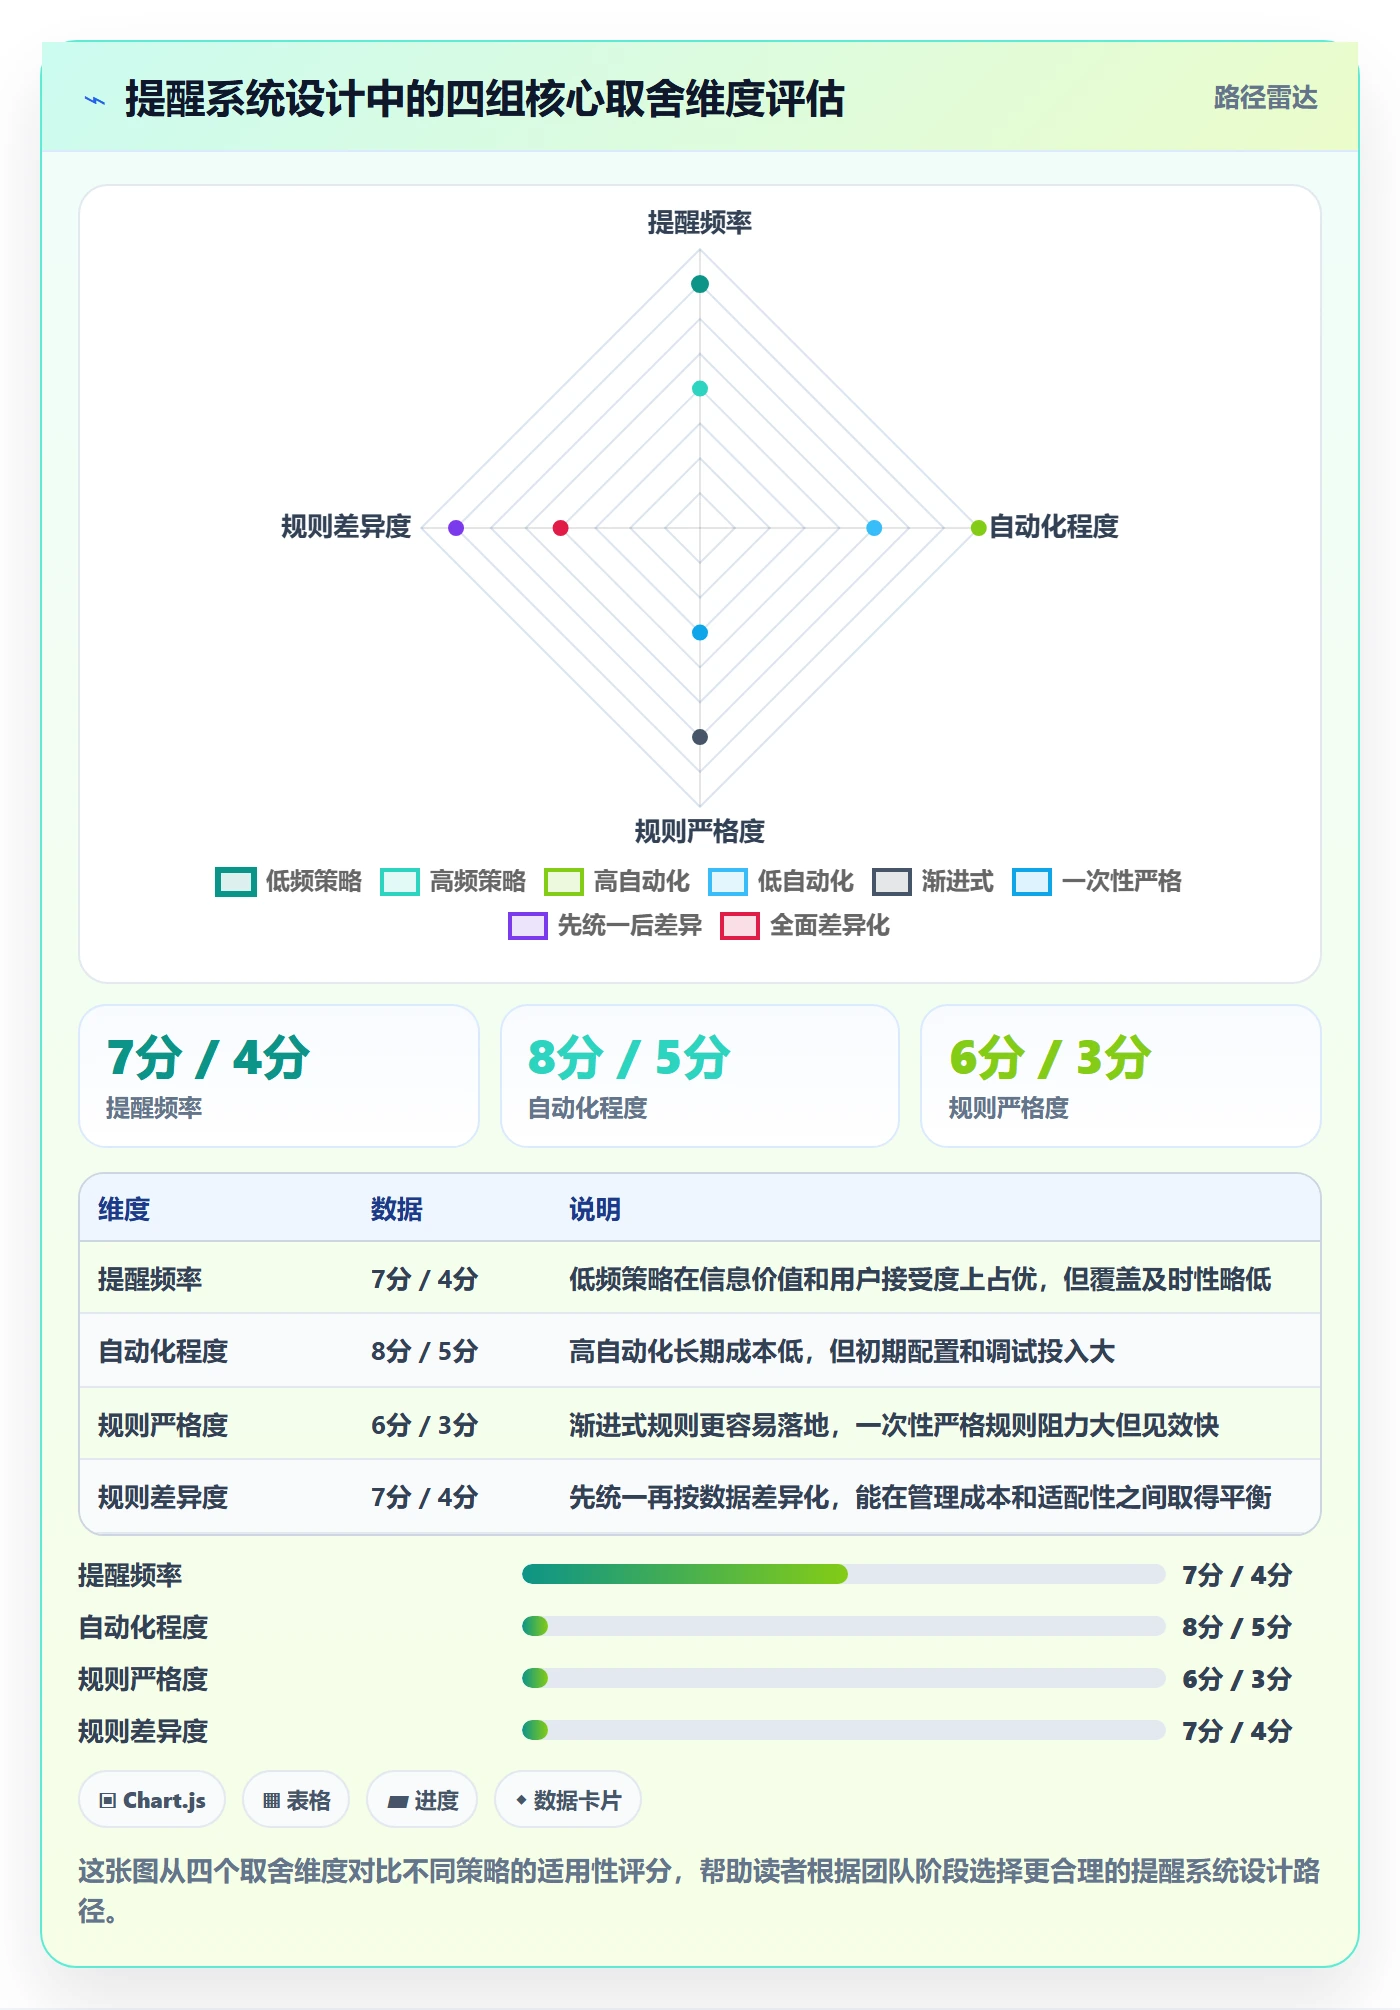Click the 提醒频率 progress bar
This screenshot has width=1400, height=2010.
point(843,1574)
